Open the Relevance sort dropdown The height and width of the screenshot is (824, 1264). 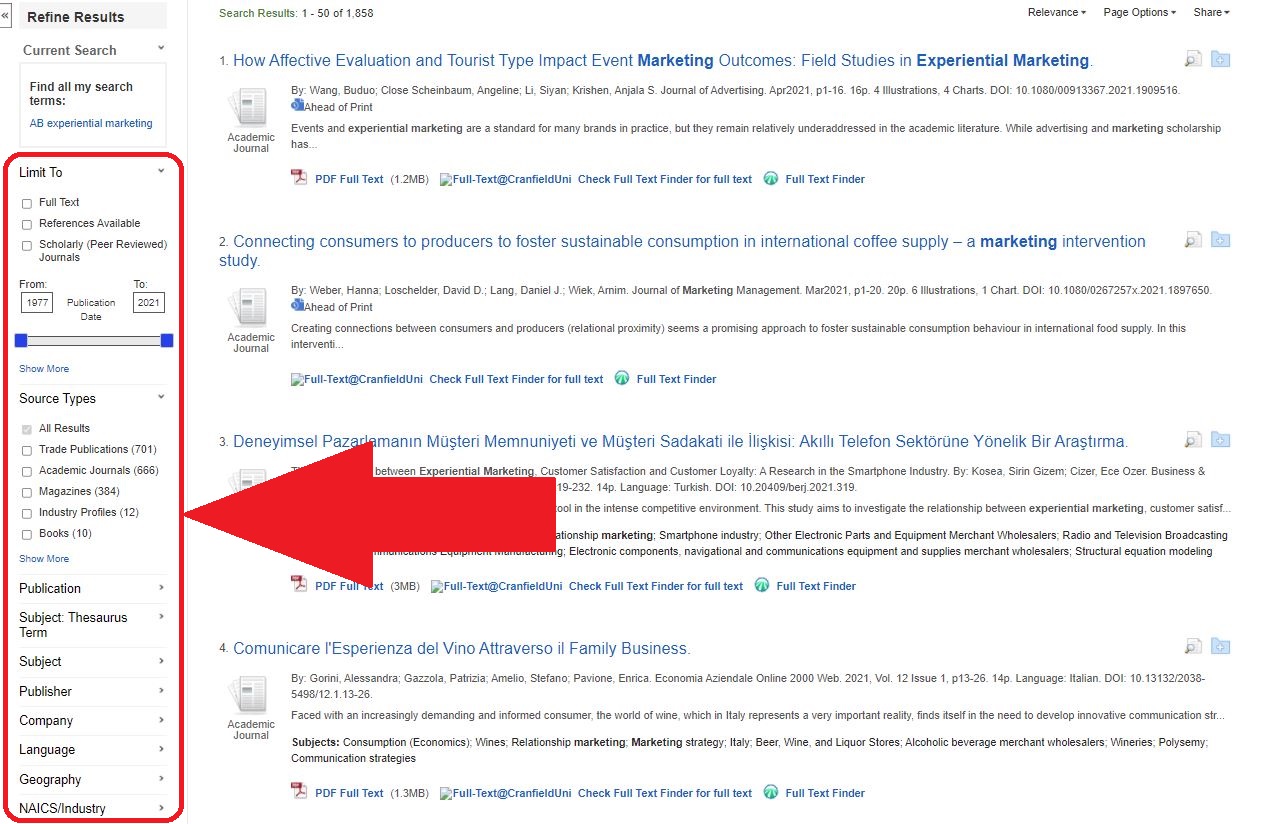pyautogui.click(x=1056, y=12)
